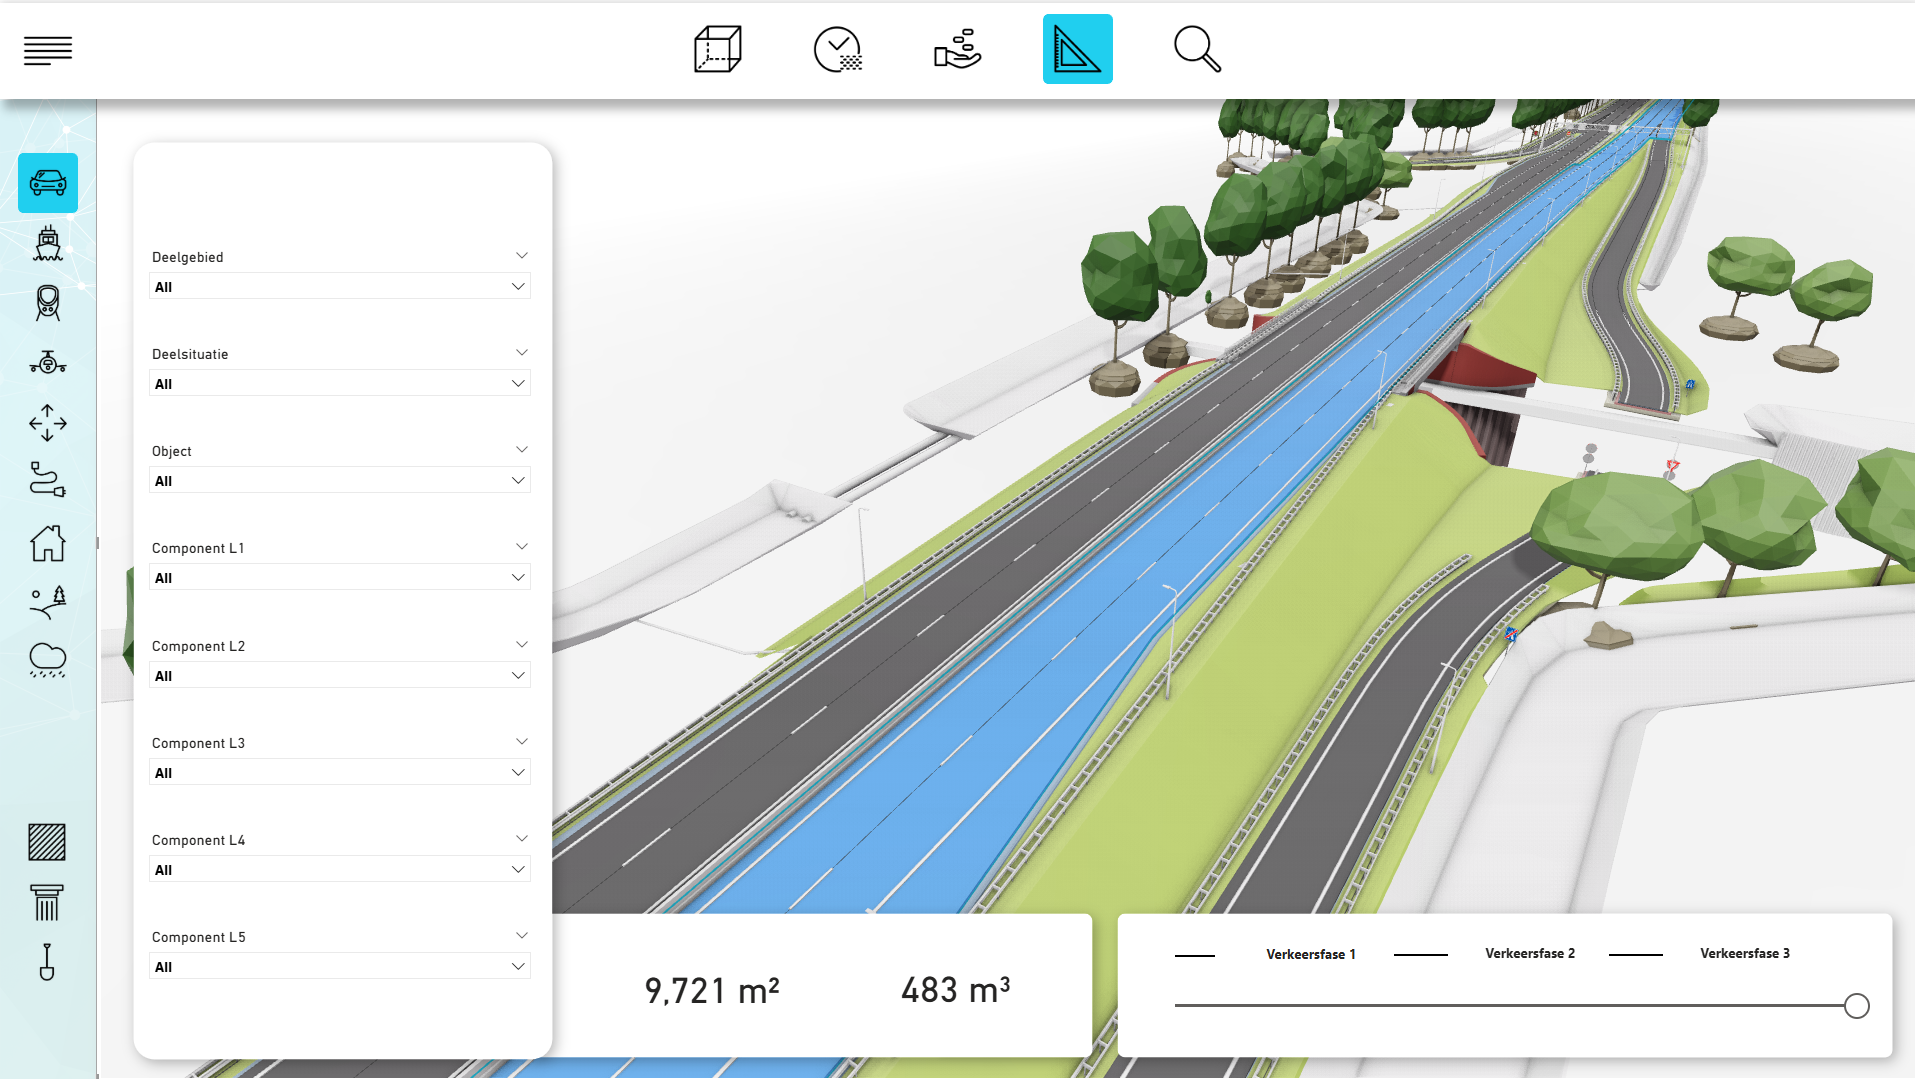Screen dimensions: 1915x1079
Task: Open the Object All dropdown
Action: tap(339, 481)
